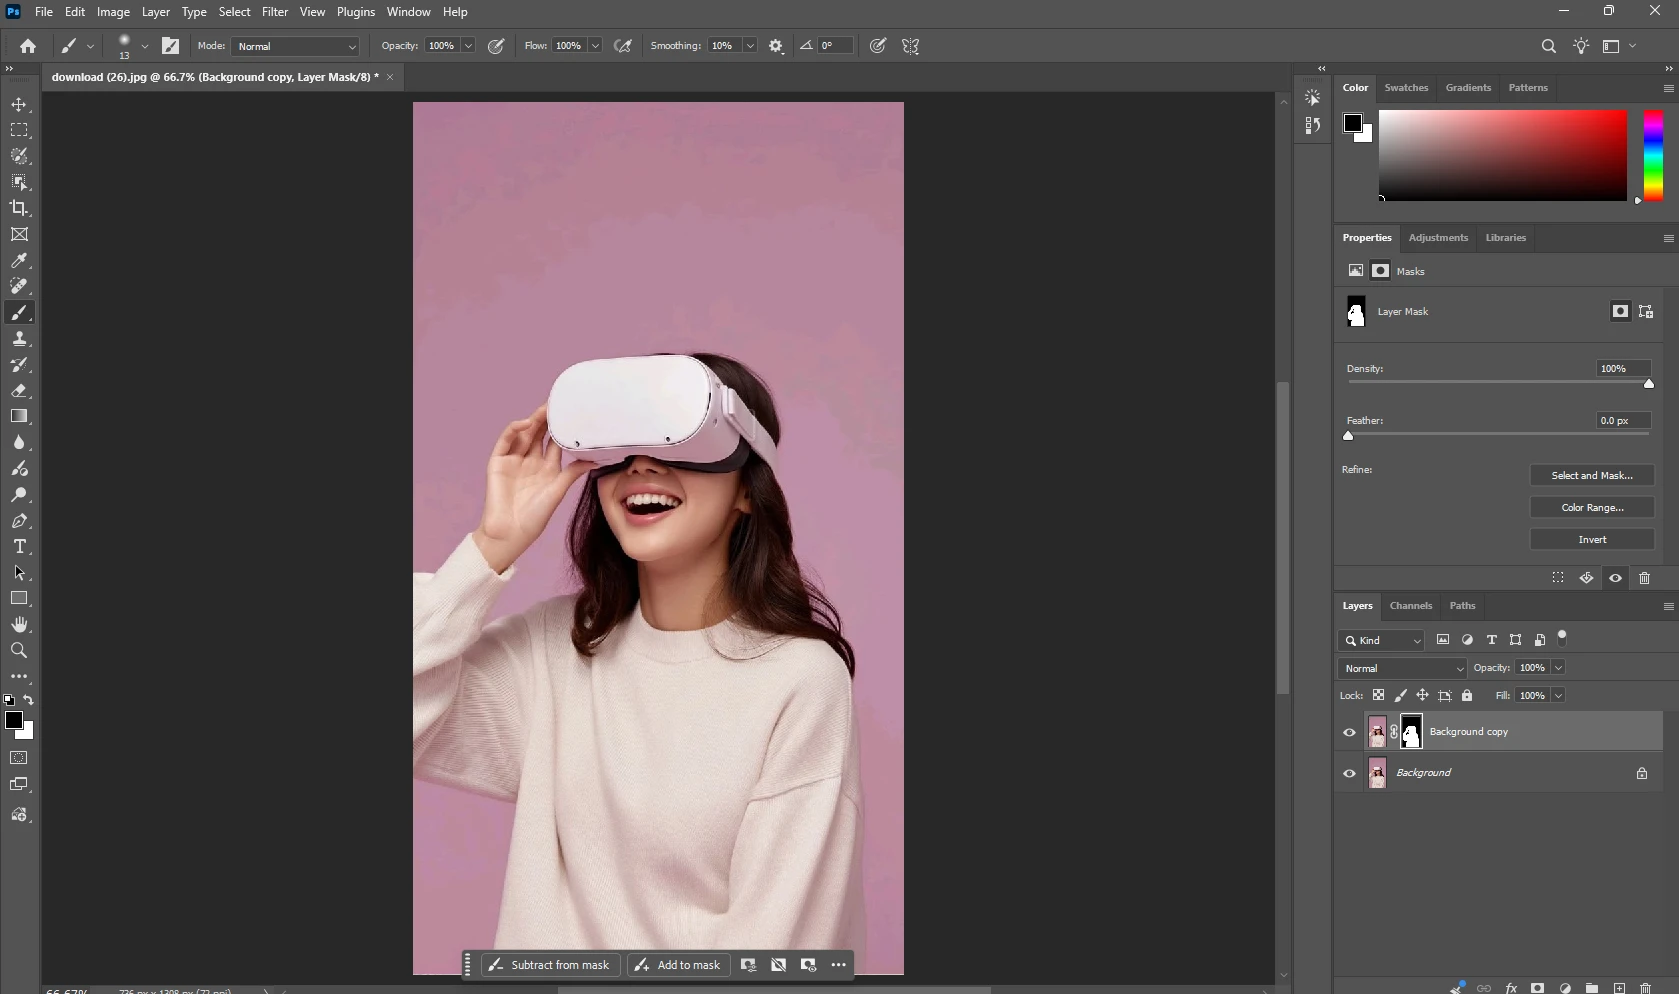Select the Hand tool
The image size is (1679, 994).
tap(19, 624)
